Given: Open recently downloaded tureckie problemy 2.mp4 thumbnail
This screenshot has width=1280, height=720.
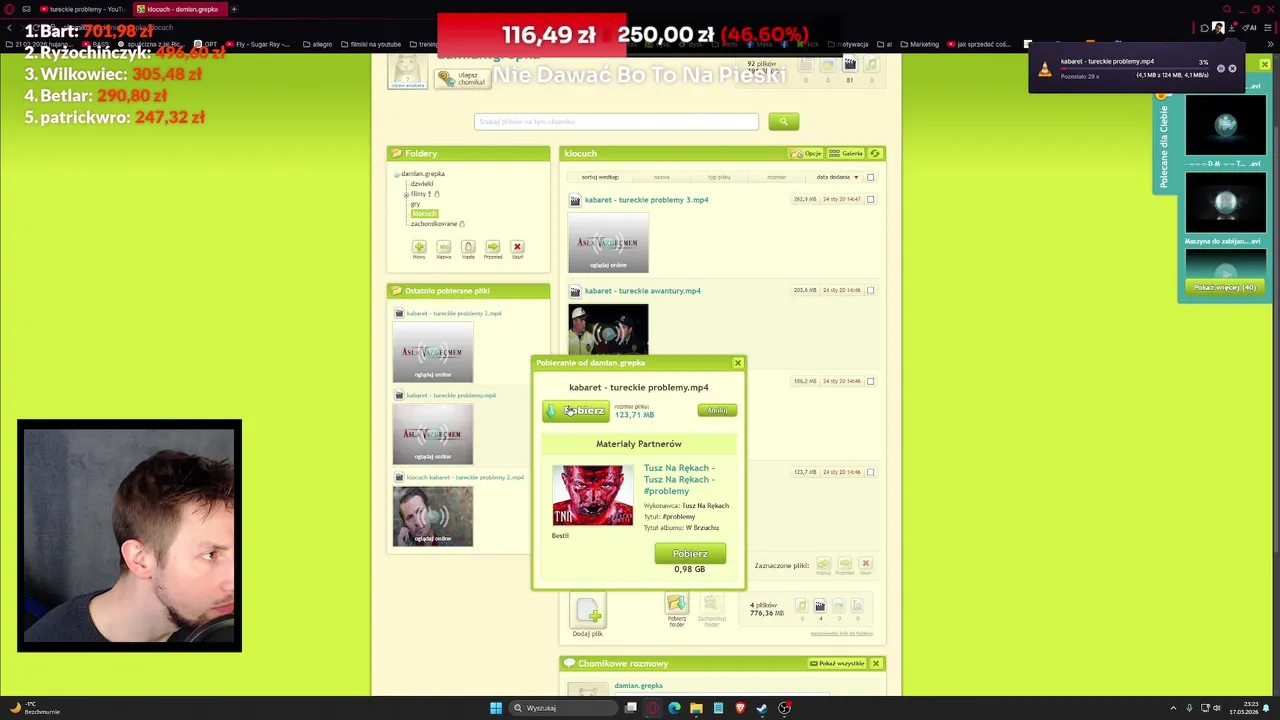Looking at the screenshot, I should 433,516.
